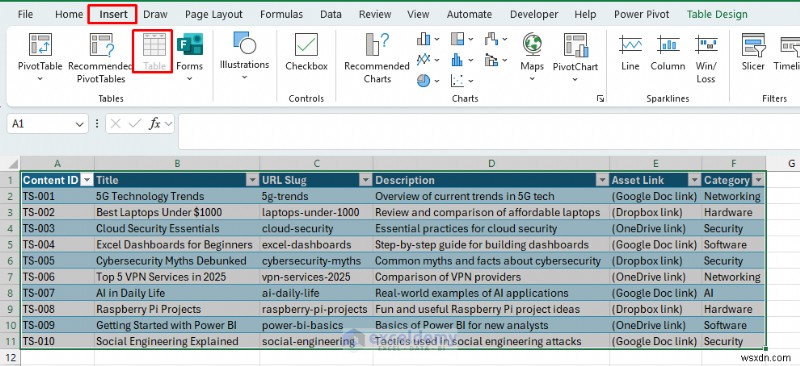Click the formula bar Cancel X icon
Screen dimensions: 800x366
(x=116, y=124)
